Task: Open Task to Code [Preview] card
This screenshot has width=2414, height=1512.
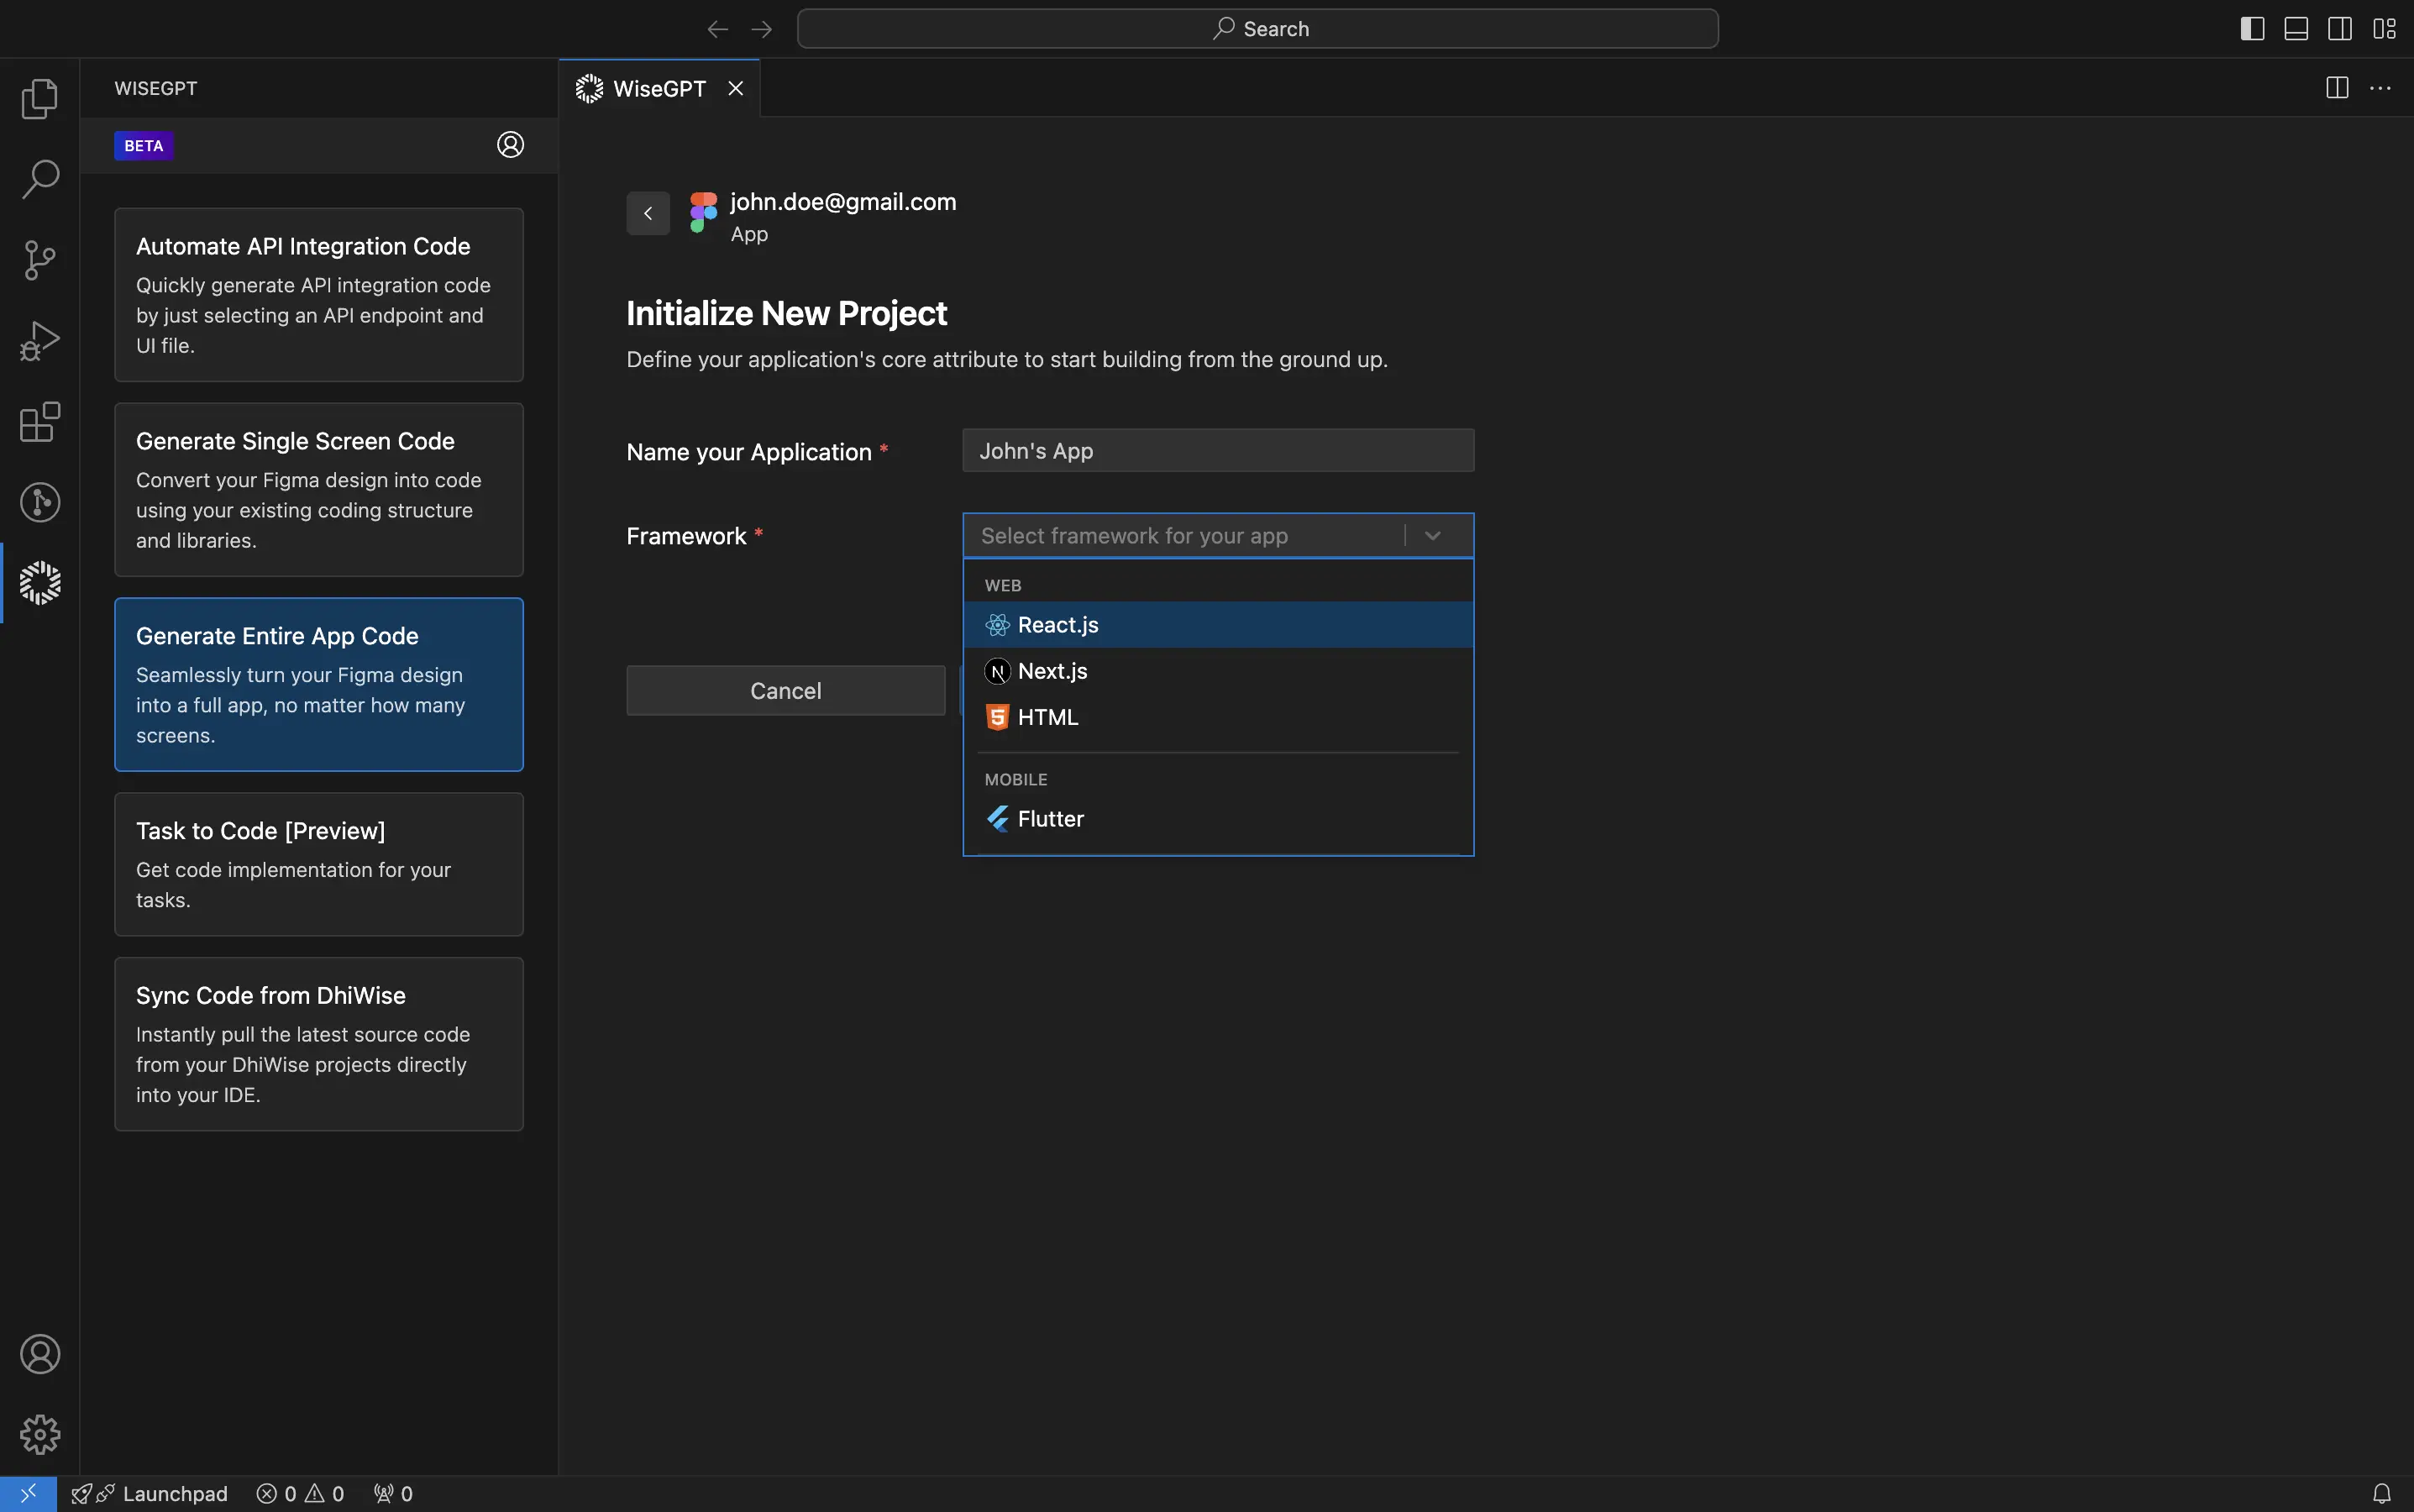Action: (319, 865)
